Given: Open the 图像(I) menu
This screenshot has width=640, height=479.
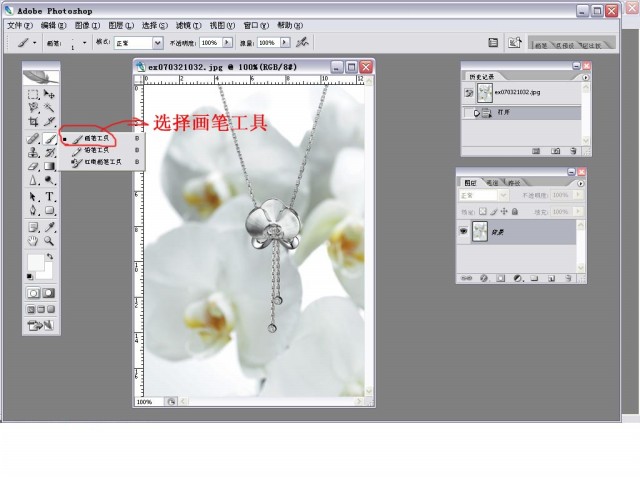Looking at the screenshot, I should 87,25.
